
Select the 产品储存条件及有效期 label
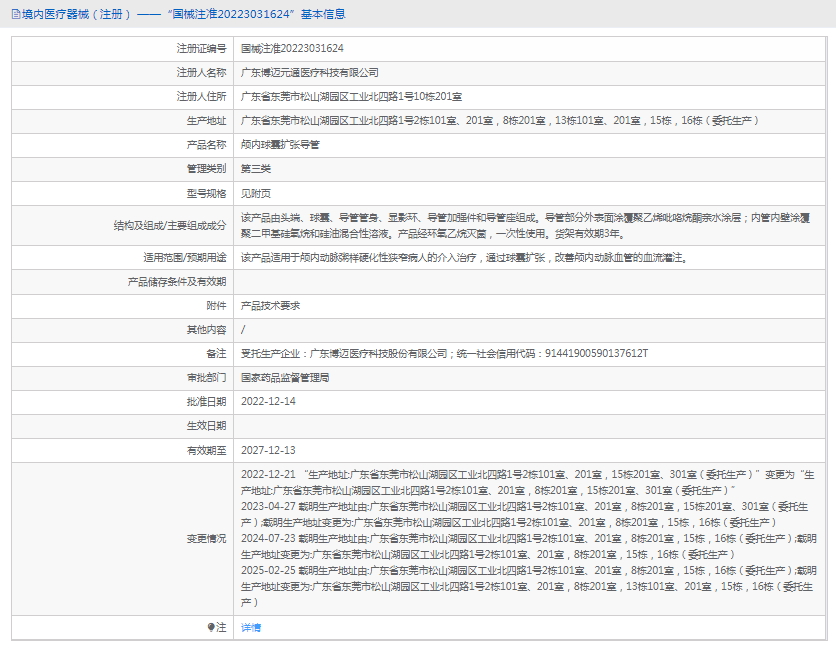click(x=177, y=282)
